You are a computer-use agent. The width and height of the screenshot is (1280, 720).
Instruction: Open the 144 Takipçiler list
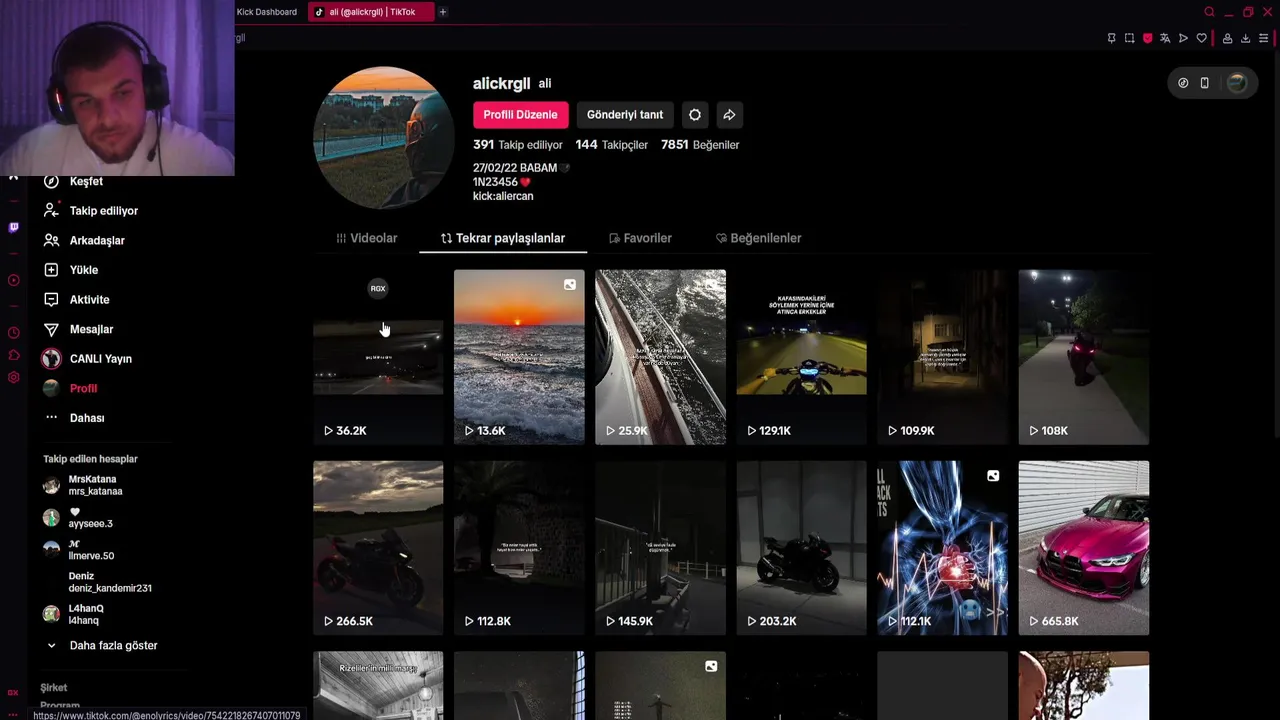(612, 145)
